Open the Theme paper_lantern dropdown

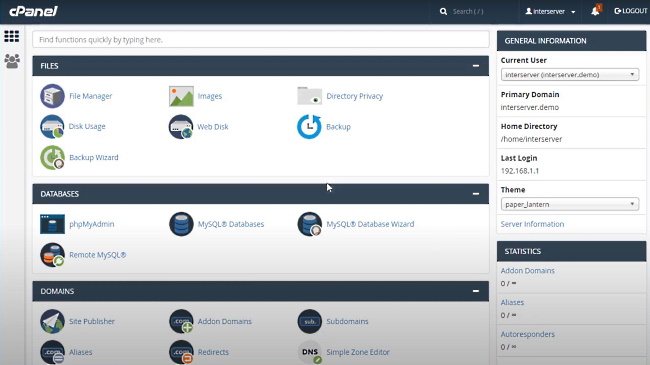coord(570,204)
